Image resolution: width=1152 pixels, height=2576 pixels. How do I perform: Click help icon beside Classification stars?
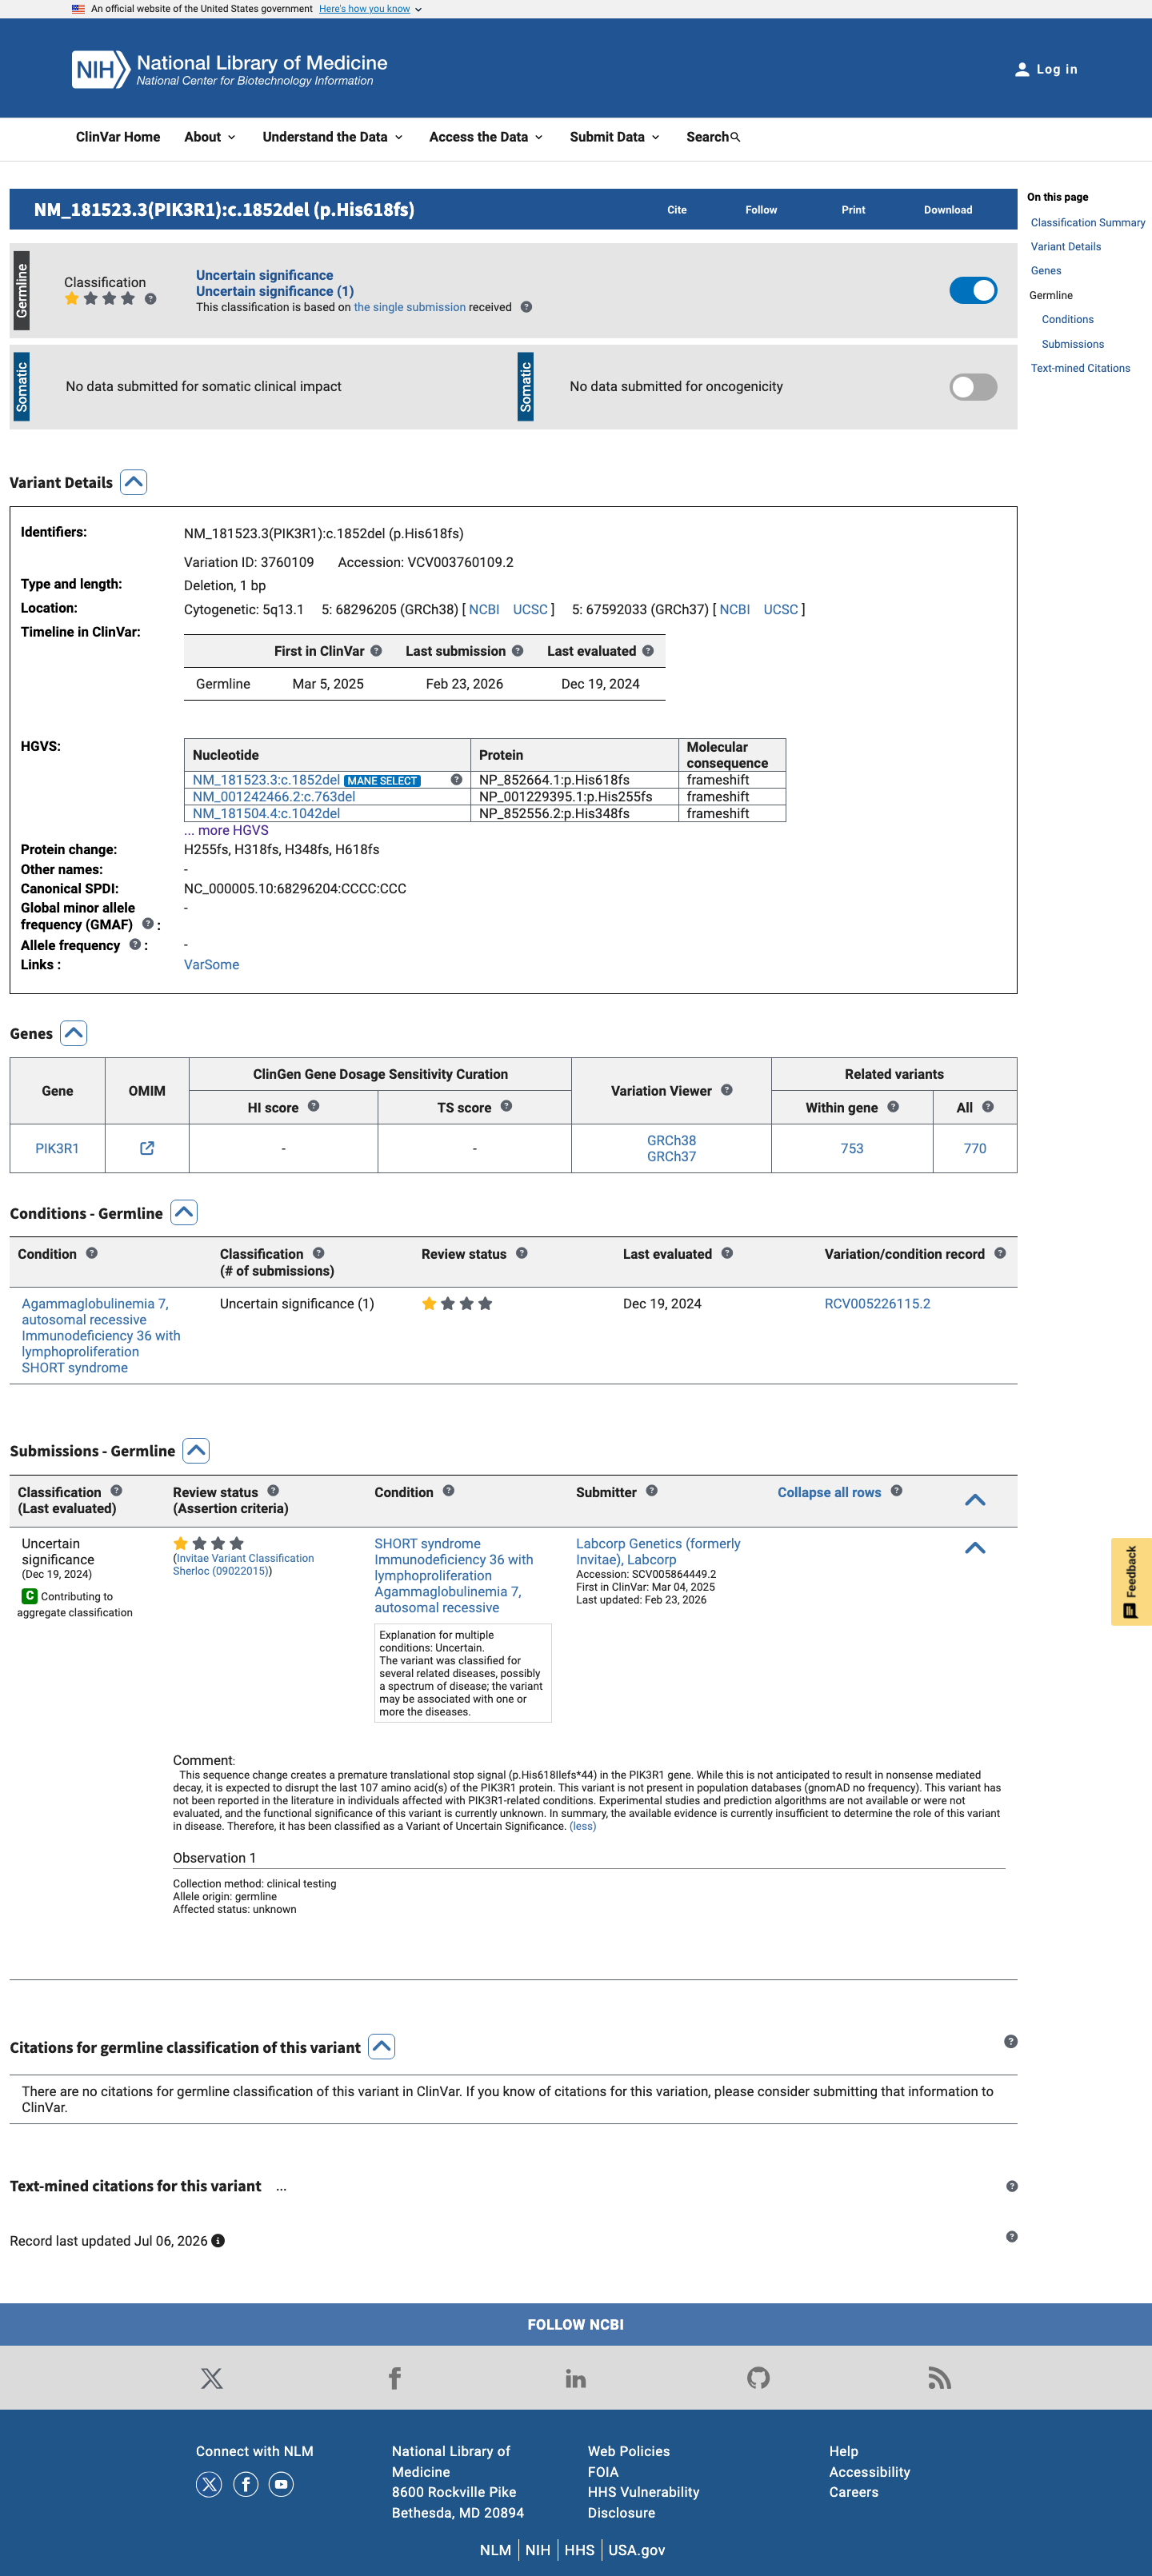150,299
